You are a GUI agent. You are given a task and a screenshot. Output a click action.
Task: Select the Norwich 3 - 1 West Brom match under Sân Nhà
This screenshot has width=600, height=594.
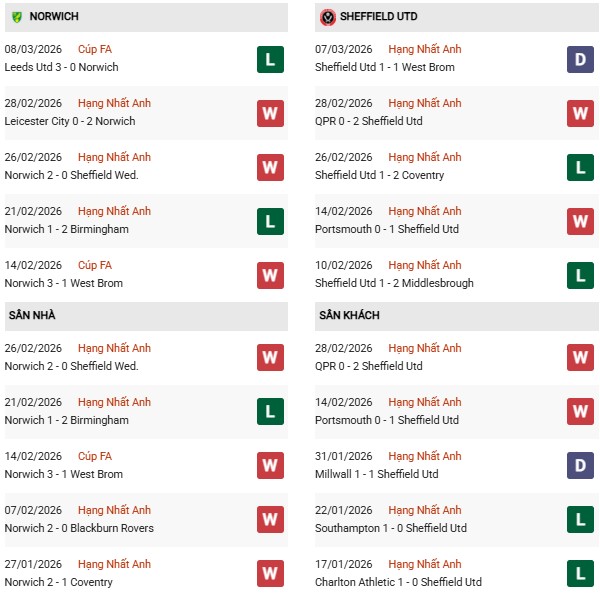tap(66, 474)
